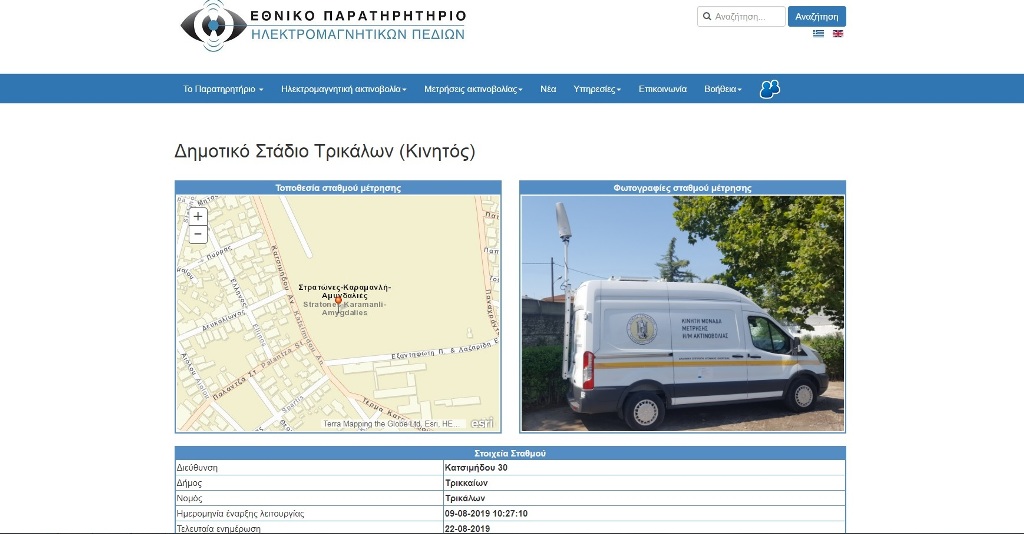
Task: Click the orange map location marker
Action: click(338, 301)
